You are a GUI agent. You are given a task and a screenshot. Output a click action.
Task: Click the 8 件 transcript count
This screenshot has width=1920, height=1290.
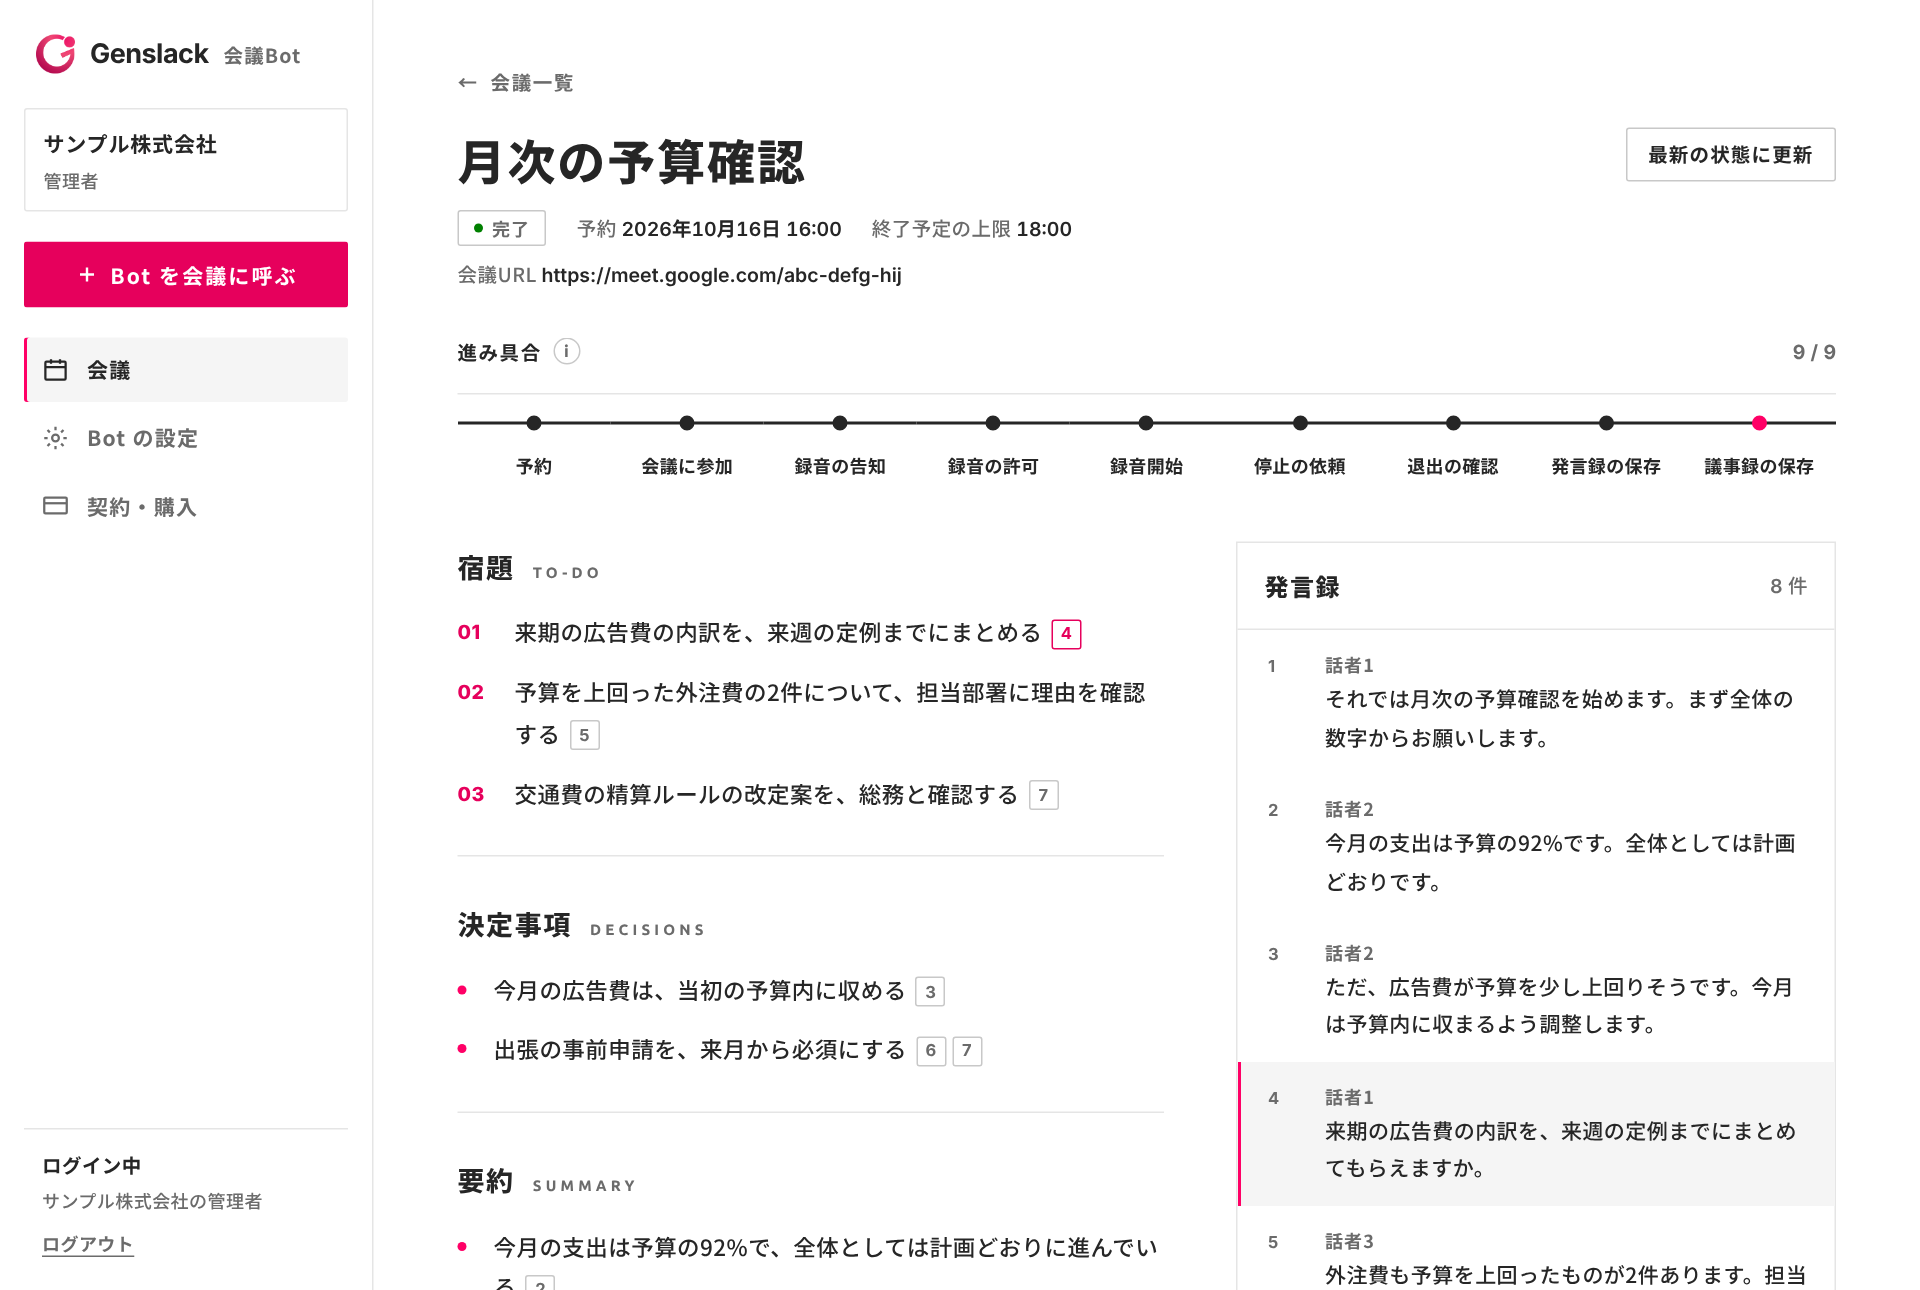pos(1788,586)
